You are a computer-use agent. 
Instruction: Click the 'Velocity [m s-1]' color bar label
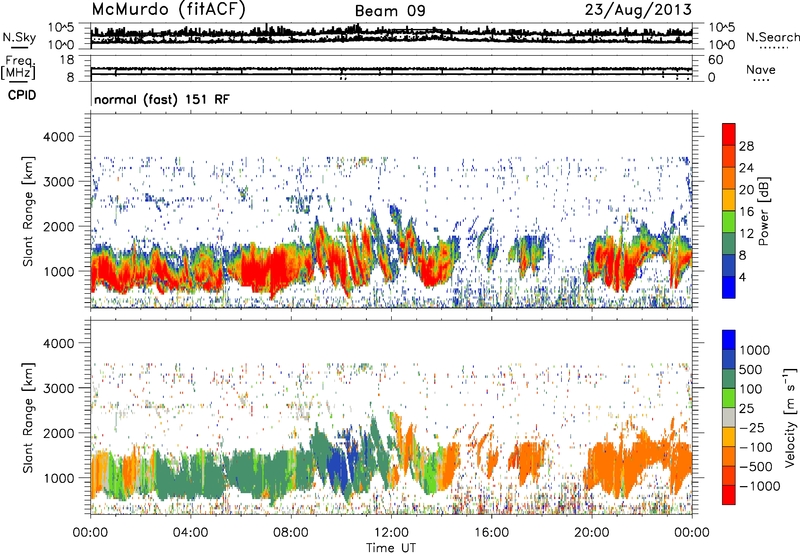pyautogui.click(x=790, y=418)
